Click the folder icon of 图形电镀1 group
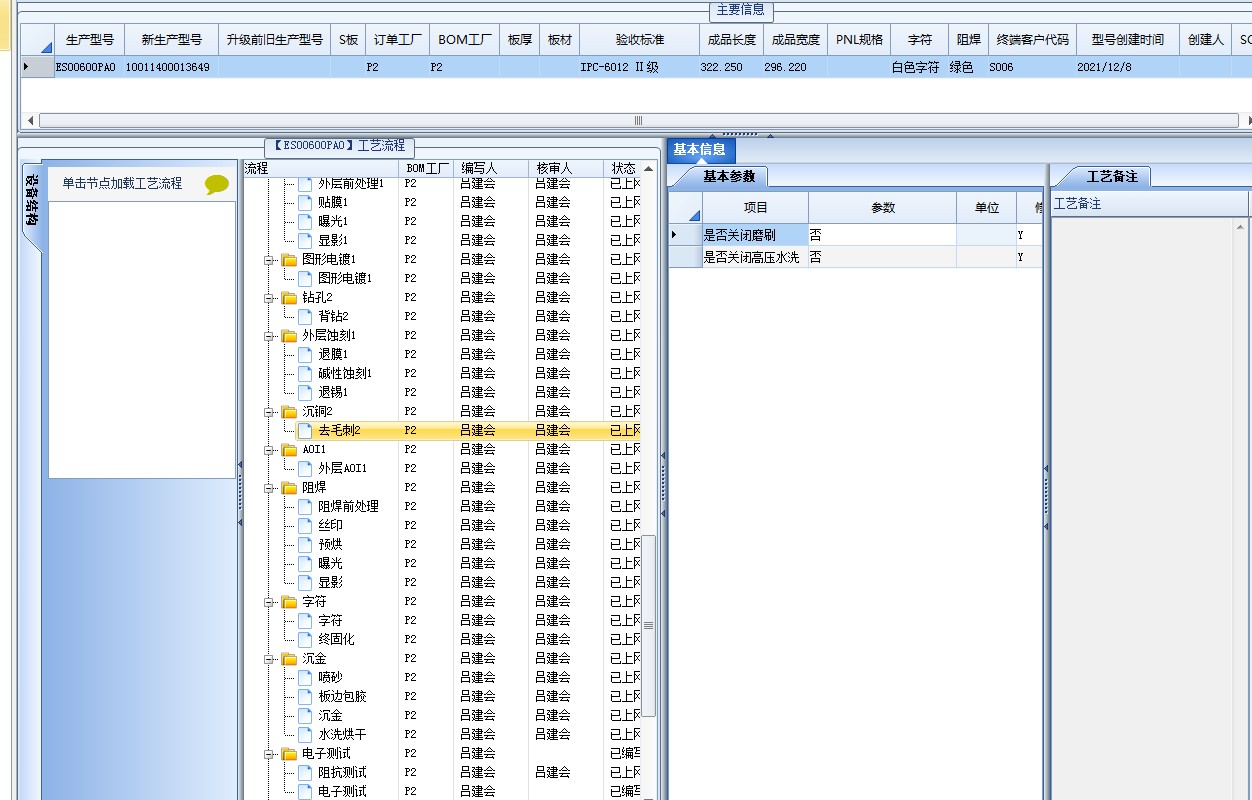1252x800 pixels. pyautogui.click(x=289, y=260)
